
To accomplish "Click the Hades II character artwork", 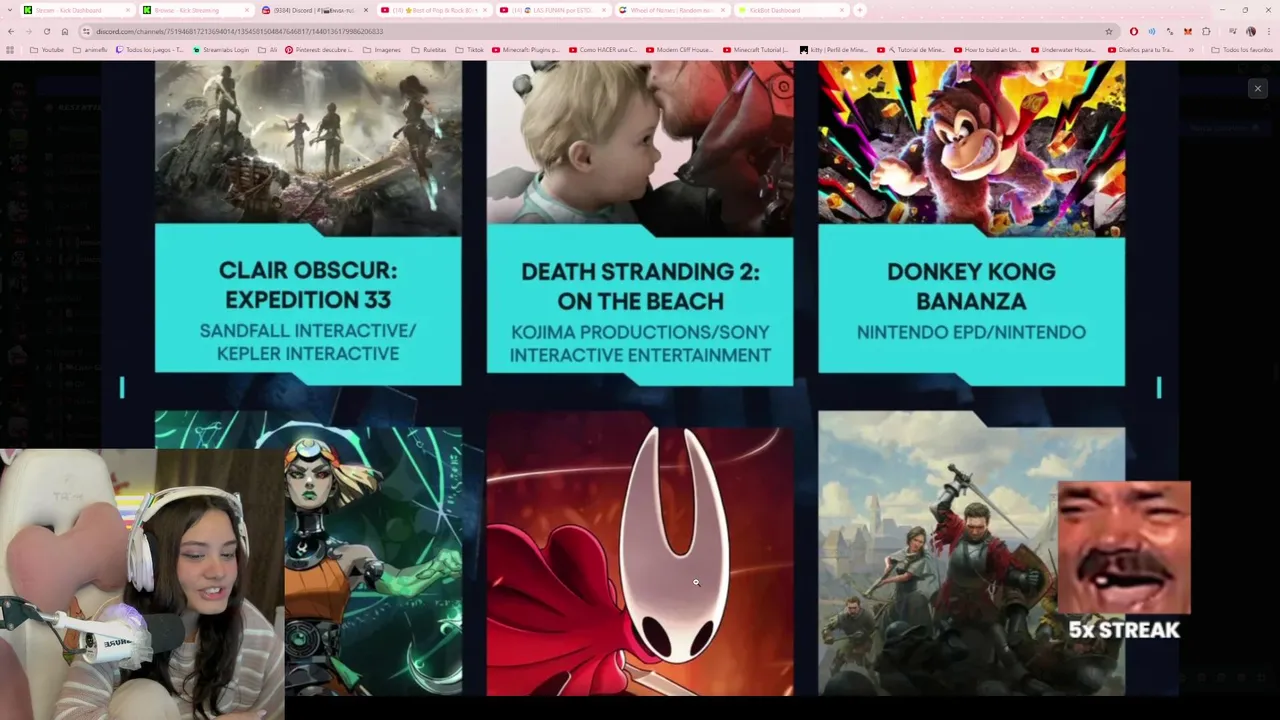I will click(x=373, y=560).
